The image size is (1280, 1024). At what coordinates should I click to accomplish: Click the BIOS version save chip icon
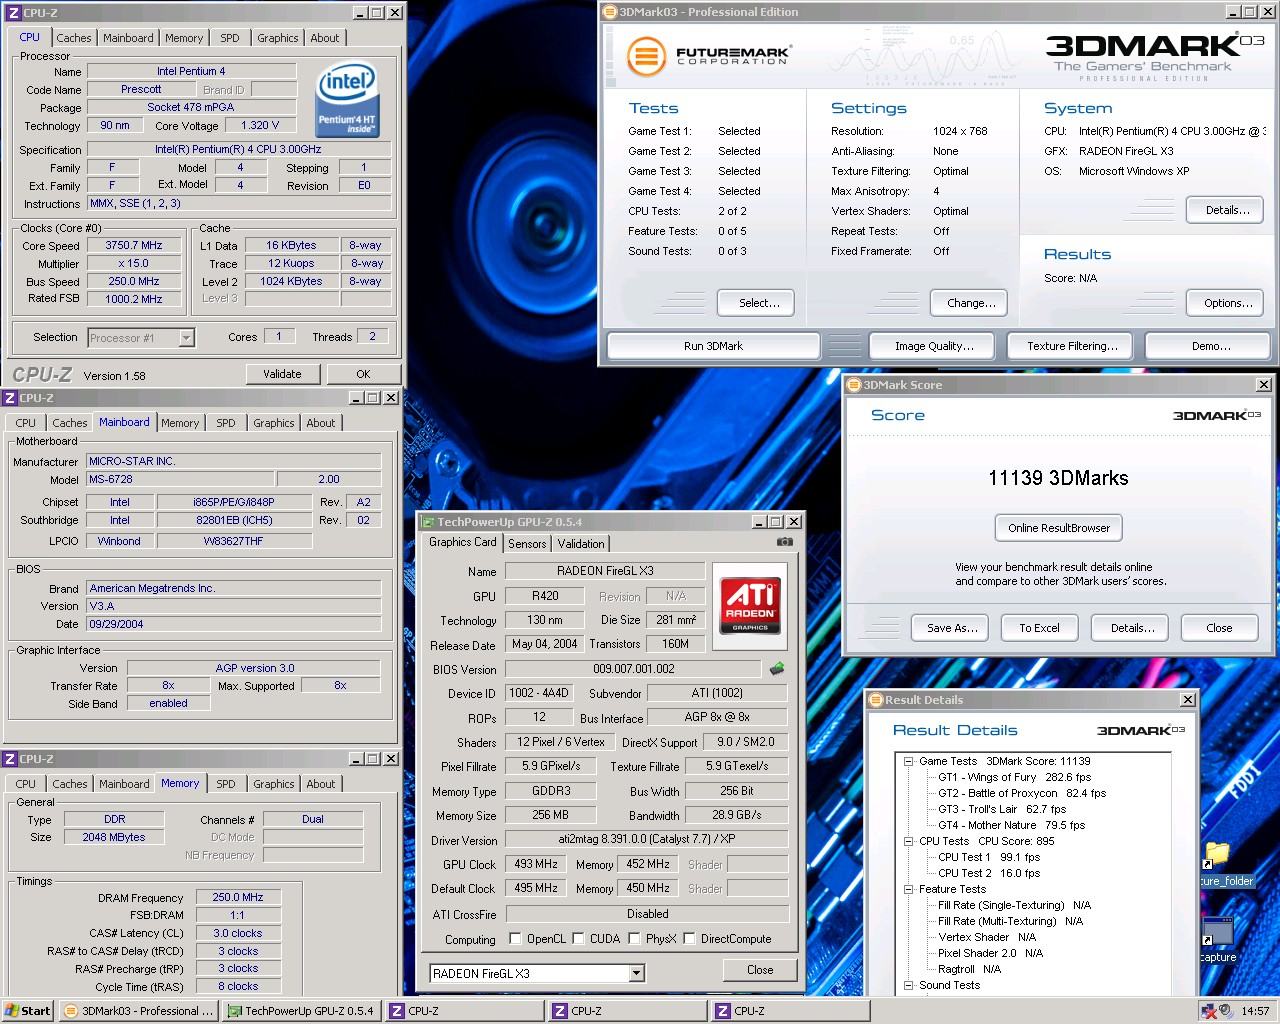776,668
